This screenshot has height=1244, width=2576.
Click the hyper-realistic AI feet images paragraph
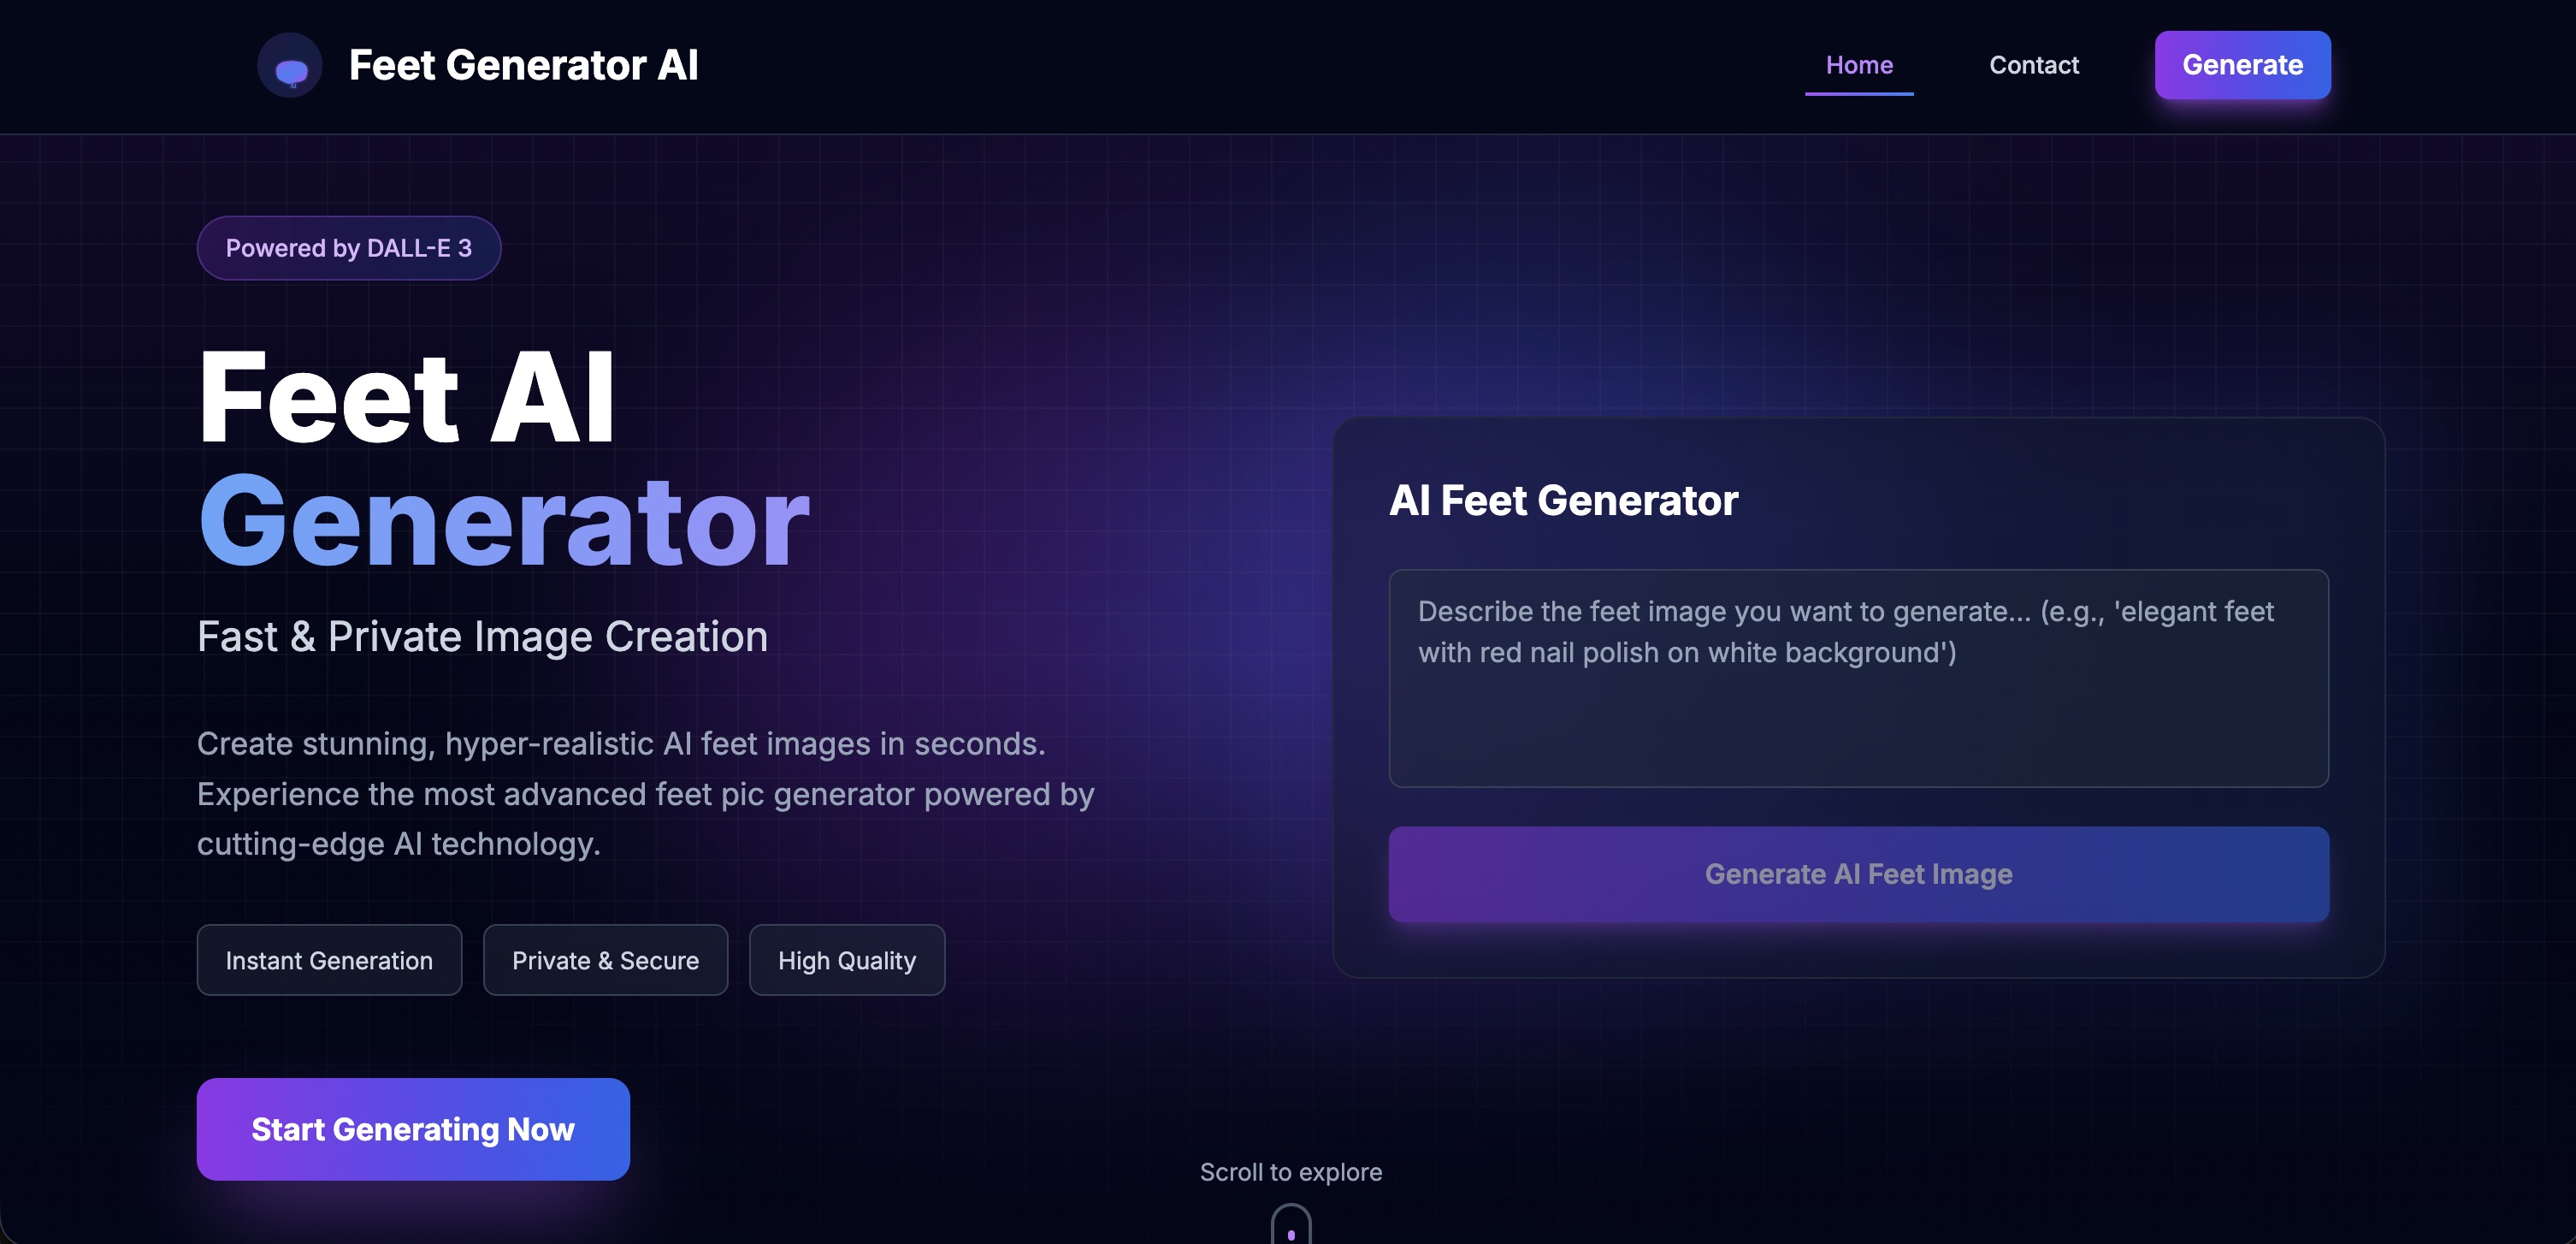tap(646, 794)
